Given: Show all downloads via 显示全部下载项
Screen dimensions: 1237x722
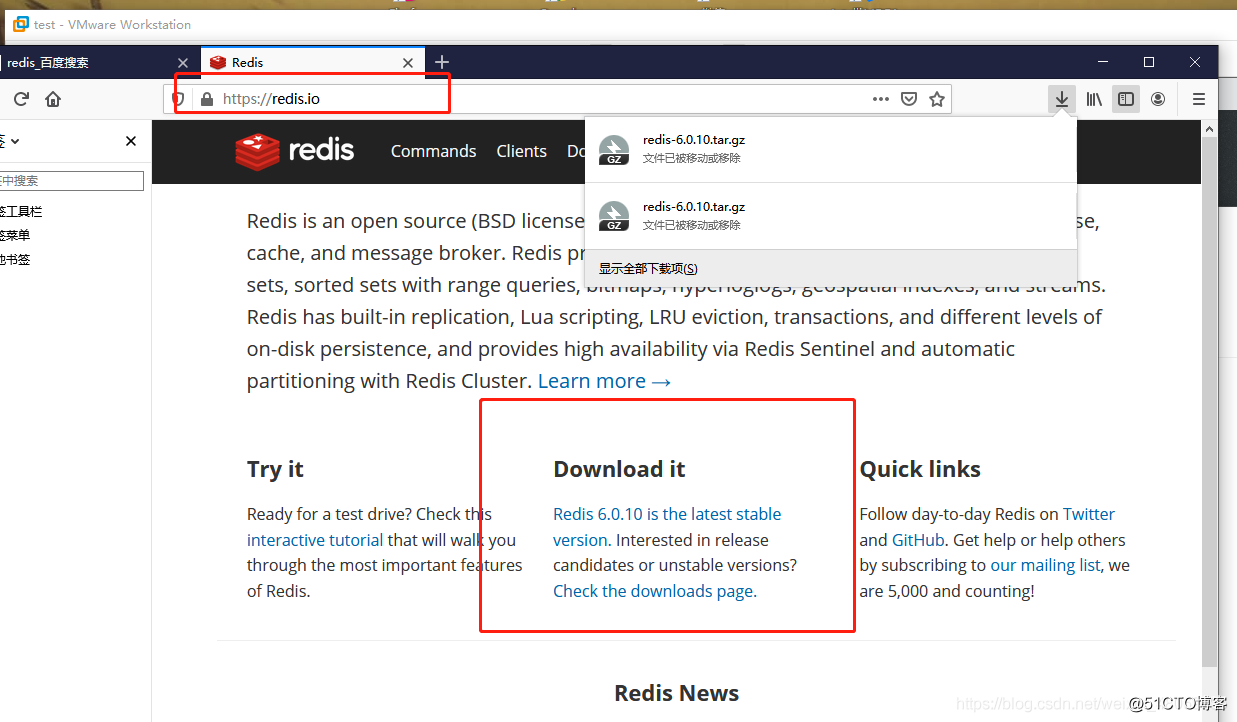Looking at the screenshot, I should (x=831, y=268).
